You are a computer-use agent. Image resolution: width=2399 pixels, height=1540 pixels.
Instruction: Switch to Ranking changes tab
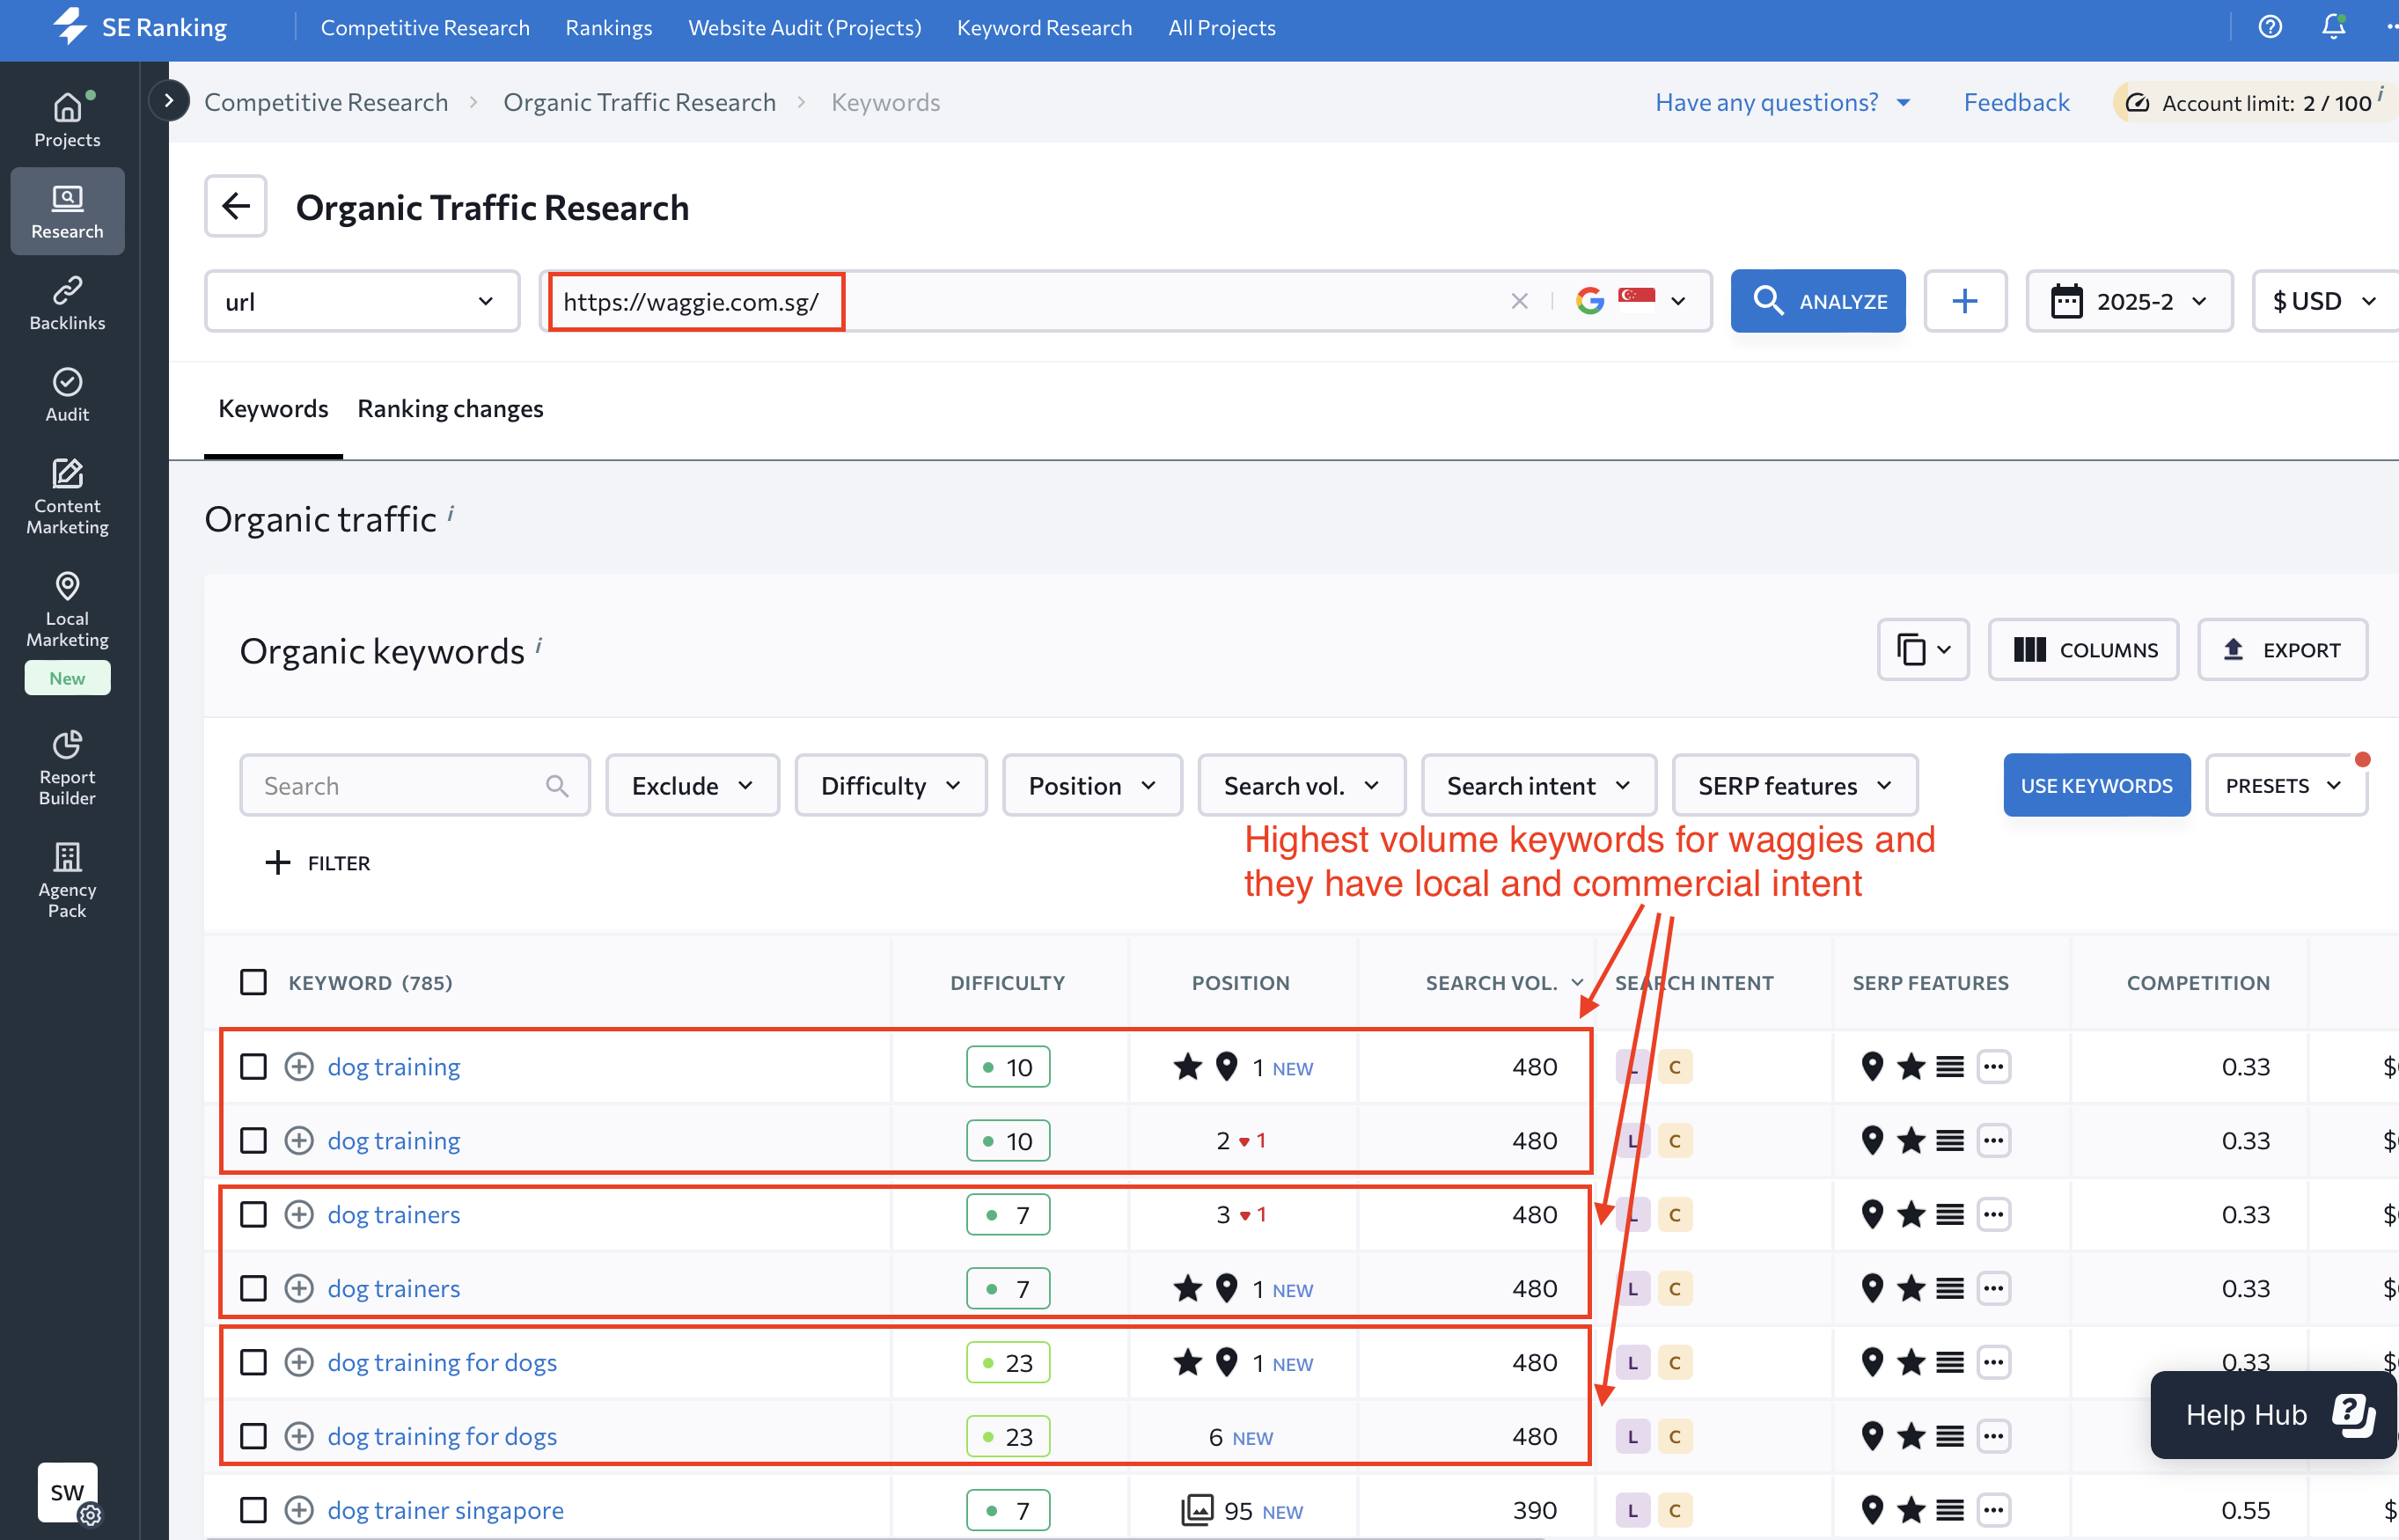[450, 409]
